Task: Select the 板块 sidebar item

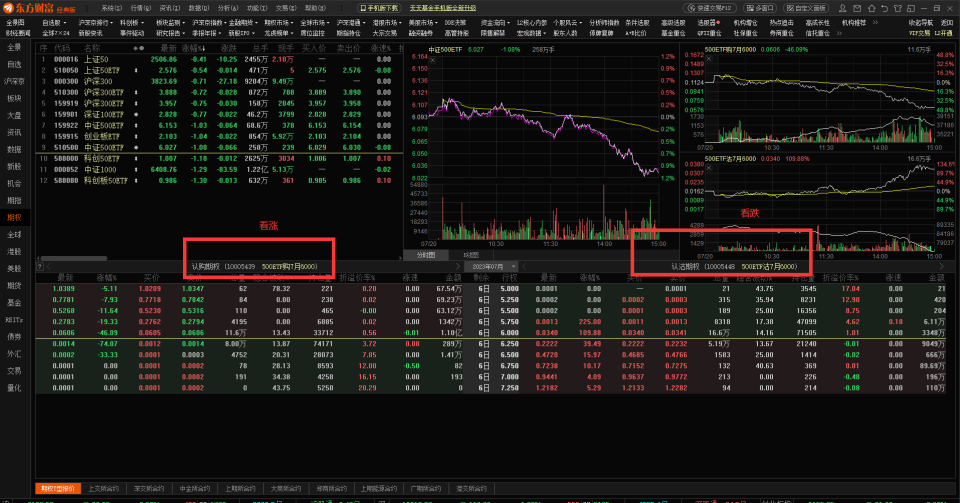Action: [15, 98]
